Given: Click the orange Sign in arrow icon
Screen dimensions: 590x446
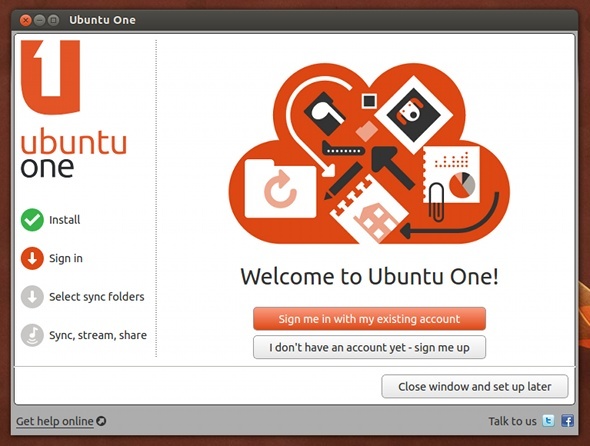Looking at the screenshot, I should [32, 258].
